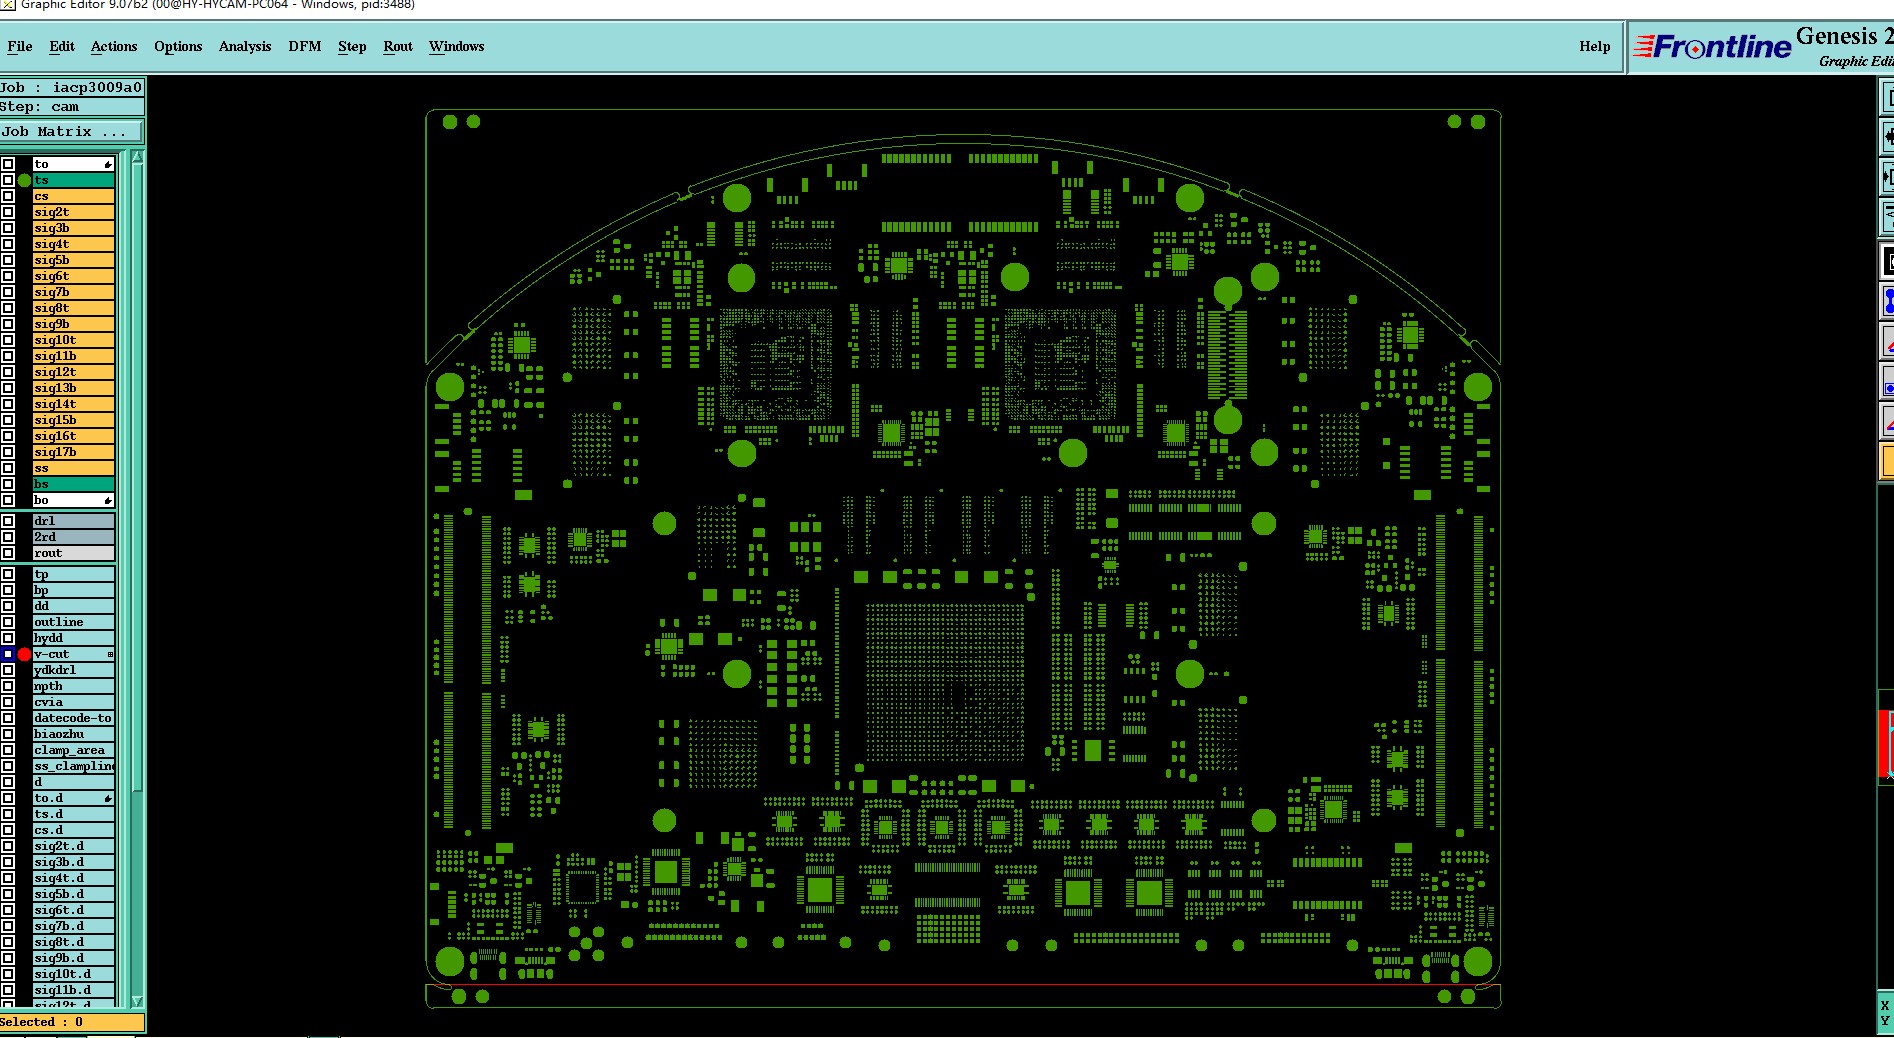Select the 'ss' layer name
The width and height of the screenshot is (1894, 1038).
pos(73,468)
